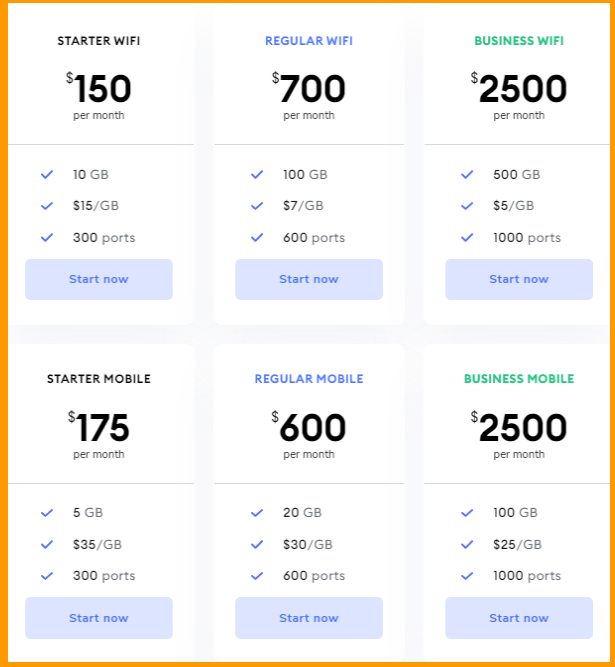Hit Start now for Business Mobile plan
Screen dimensions: 615x667
pyautogui.click(x=518, y=618)
